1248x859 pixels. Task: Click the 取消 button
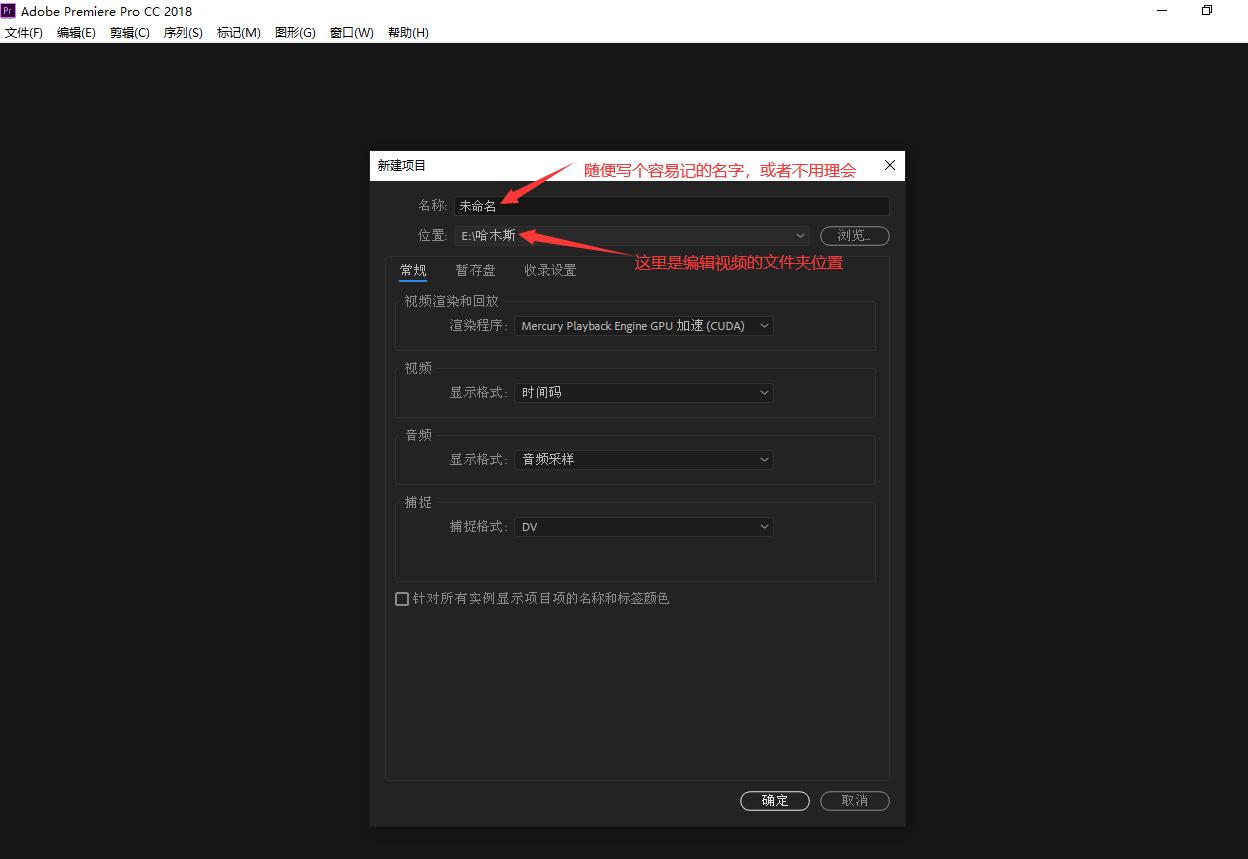point(854,800)
